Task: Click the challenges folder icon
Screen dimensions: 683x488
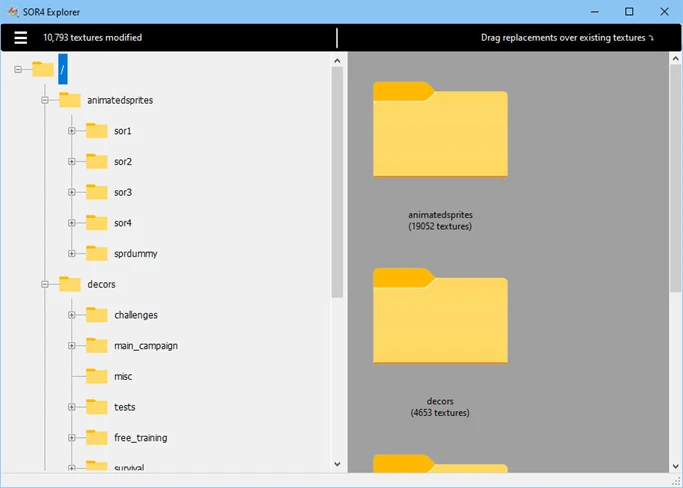Action: coord(97,315)
